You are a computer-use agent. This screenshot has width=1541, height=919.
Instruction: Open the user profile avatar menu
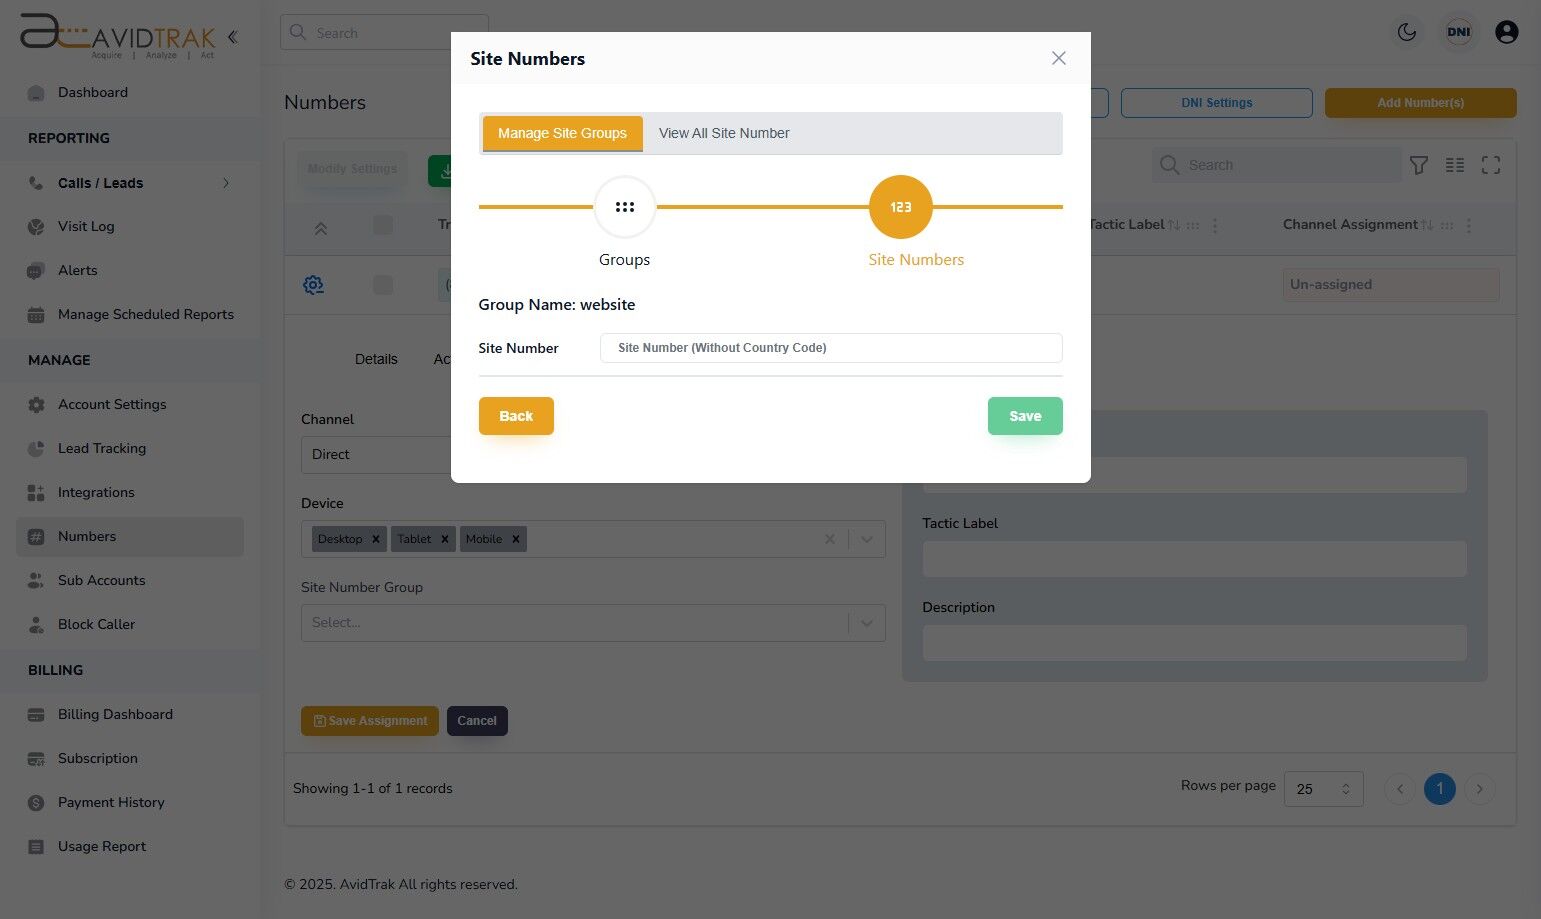tap(1507, 31)
